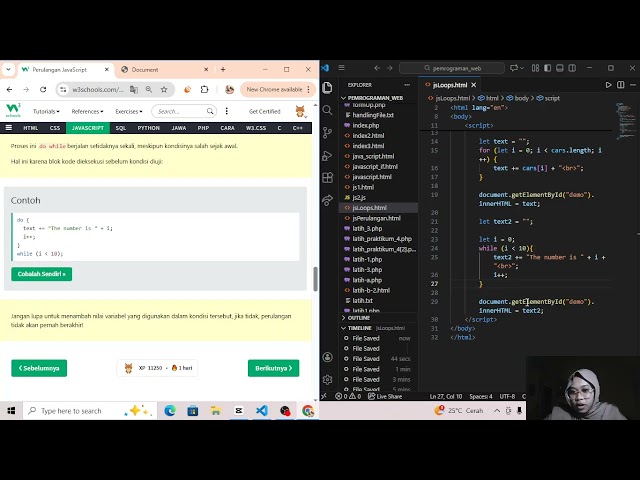Open W3Schools three-dot menu
The height and width of the screenshot is (480, 640).
[x=227, y=111]
